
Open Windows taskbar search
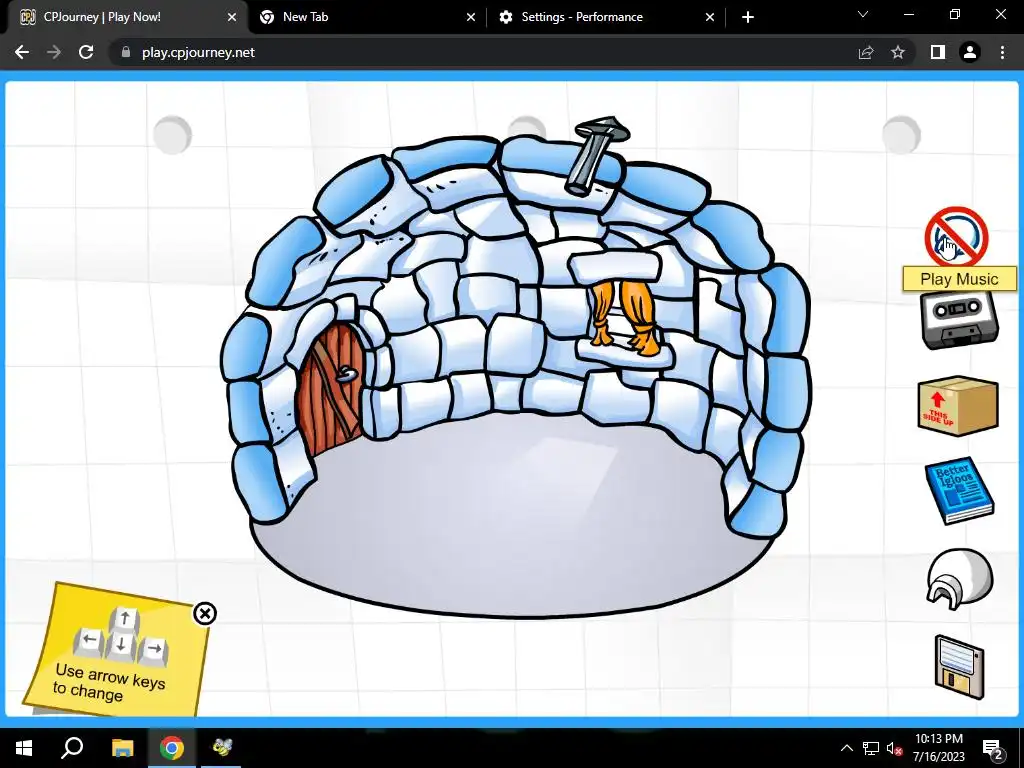72,748
